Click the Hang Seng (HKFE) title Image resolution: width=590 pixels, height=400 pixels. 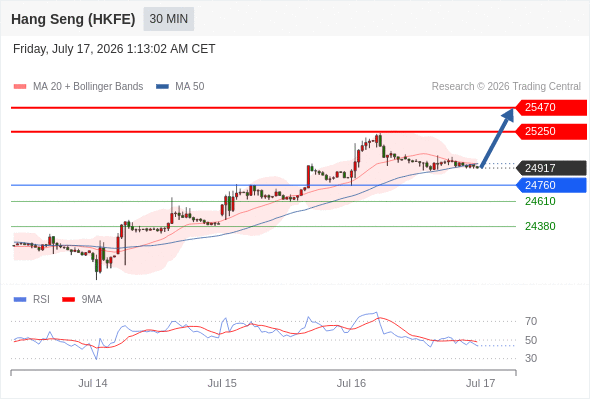(x=73, y=19)
